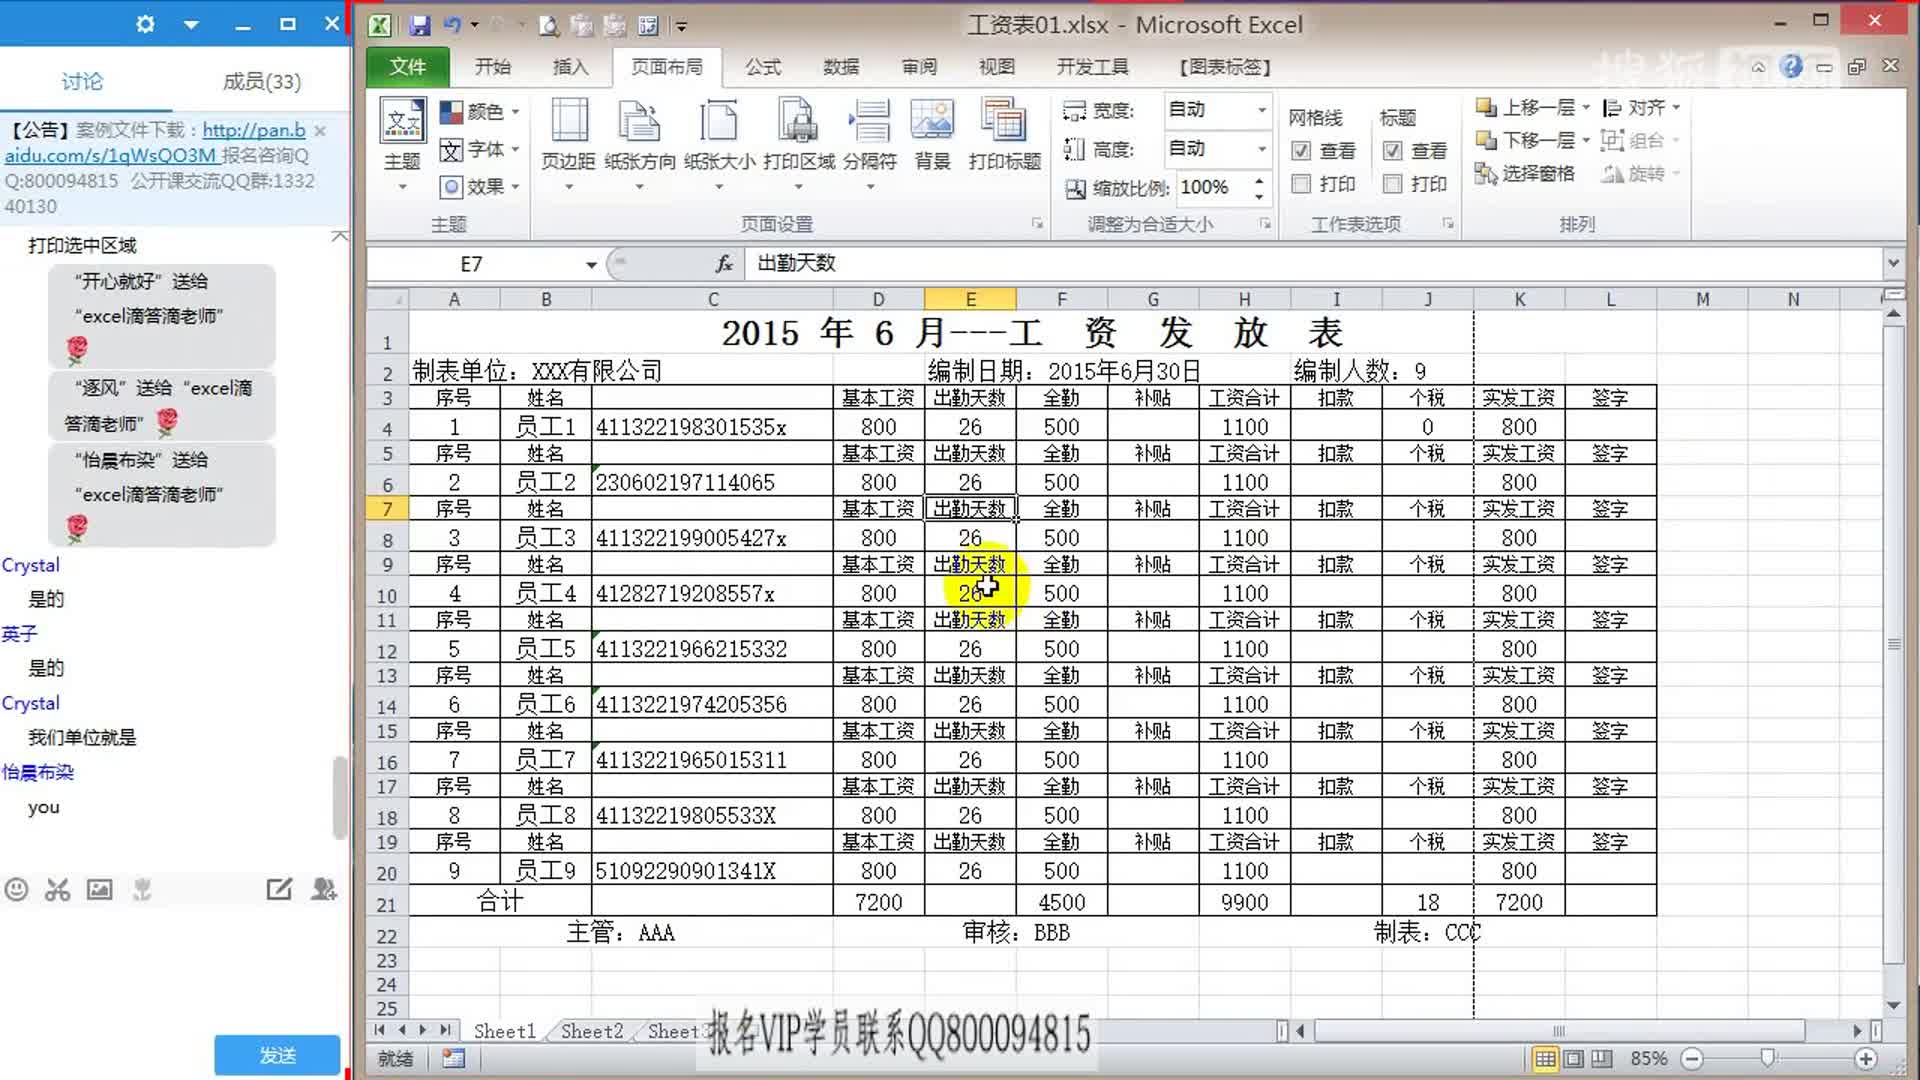Open Width (宽度) auto dropdown
This screenshot has height=1080, width=1920.
point(1262,109)
